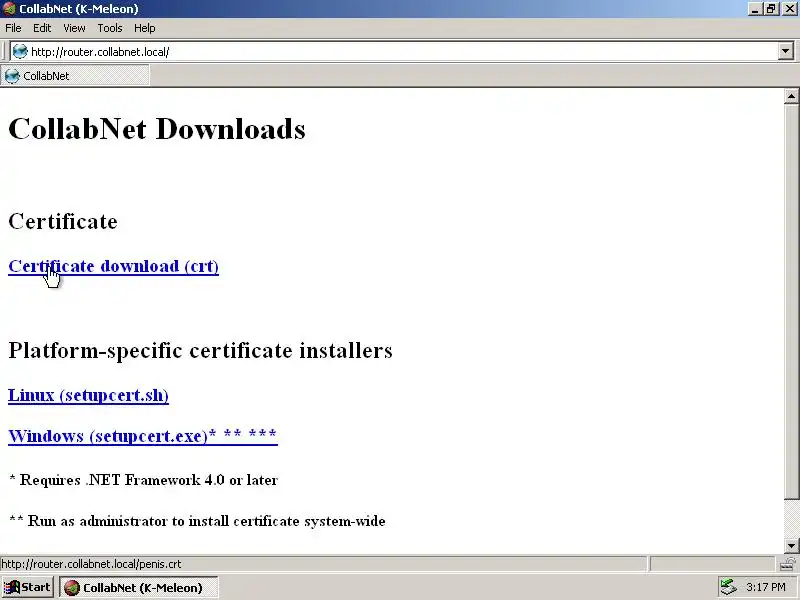Restore down the K-Meleon window

[x=771, y=9]
